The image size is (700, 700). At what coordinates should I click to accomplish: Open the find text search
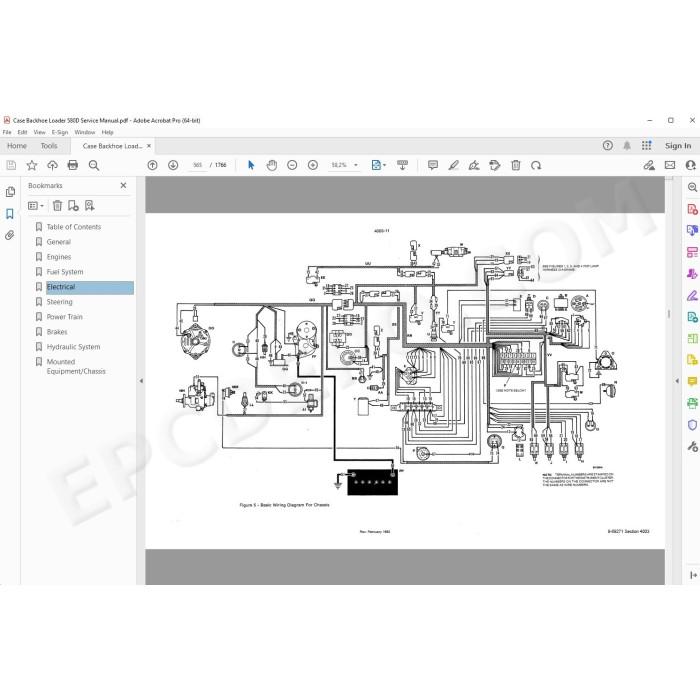pos(94,165)
